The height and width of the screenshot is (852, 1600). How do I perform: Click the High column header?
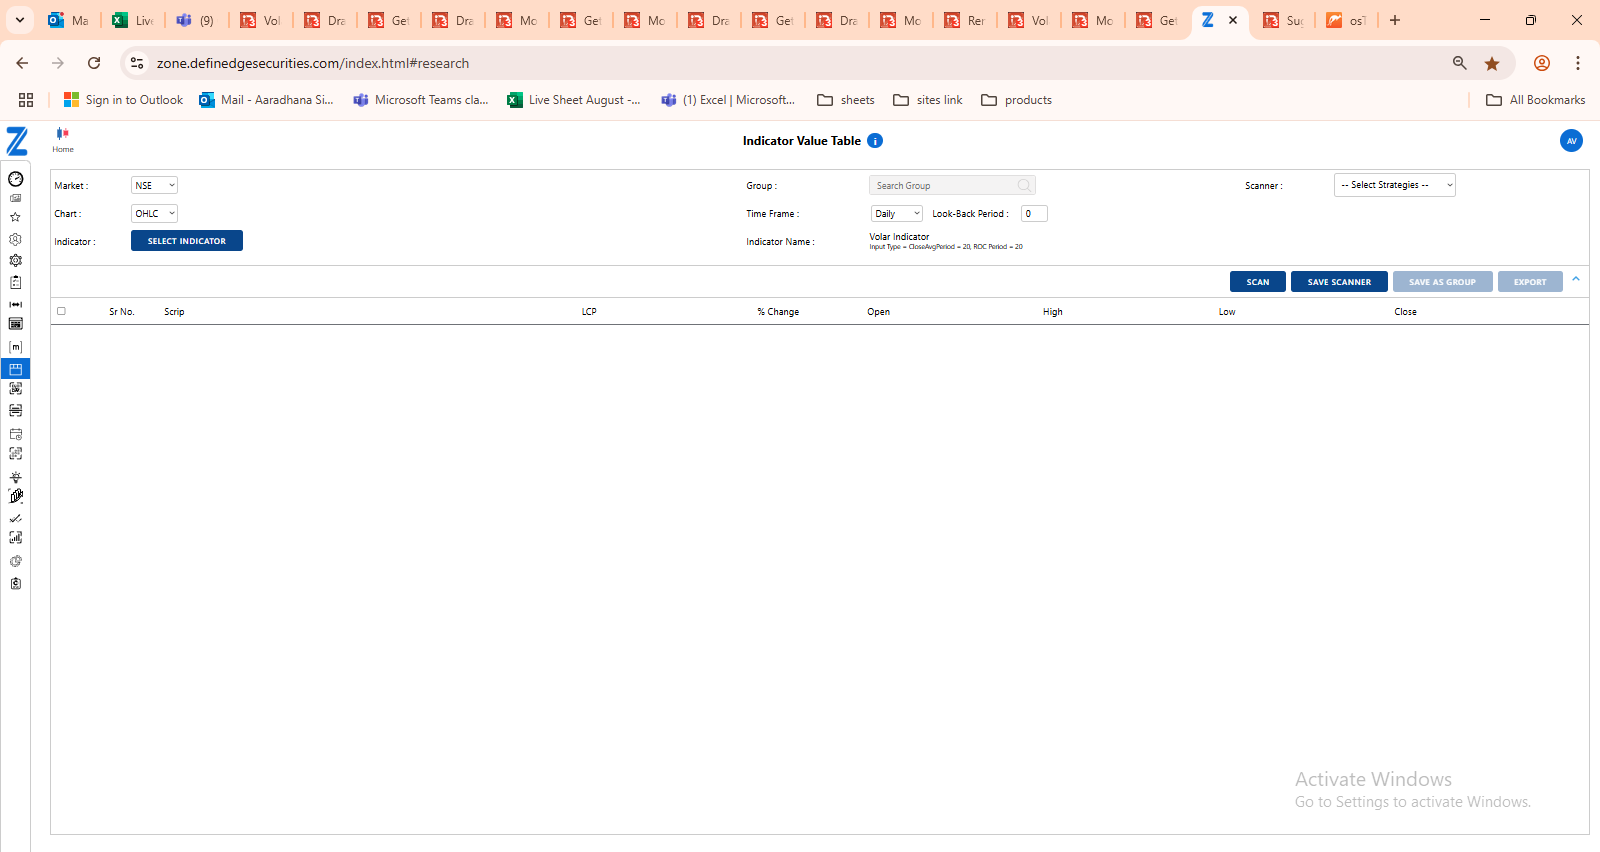tap(1053, 312)
